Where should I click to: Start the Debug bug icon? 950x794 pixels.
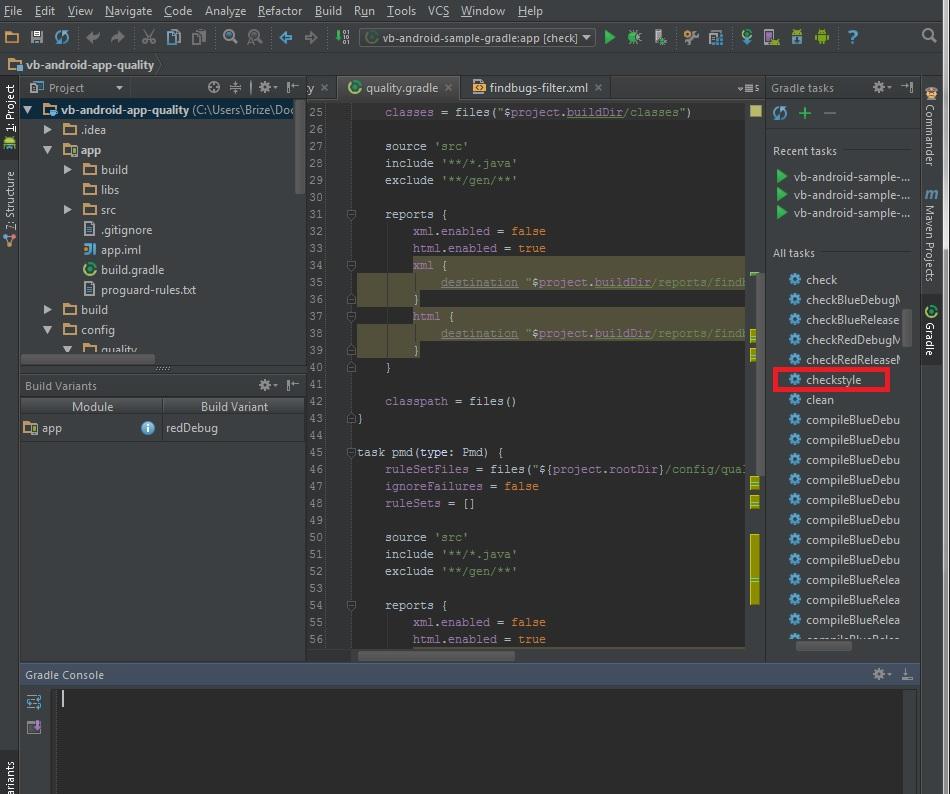tap(635, 38)
